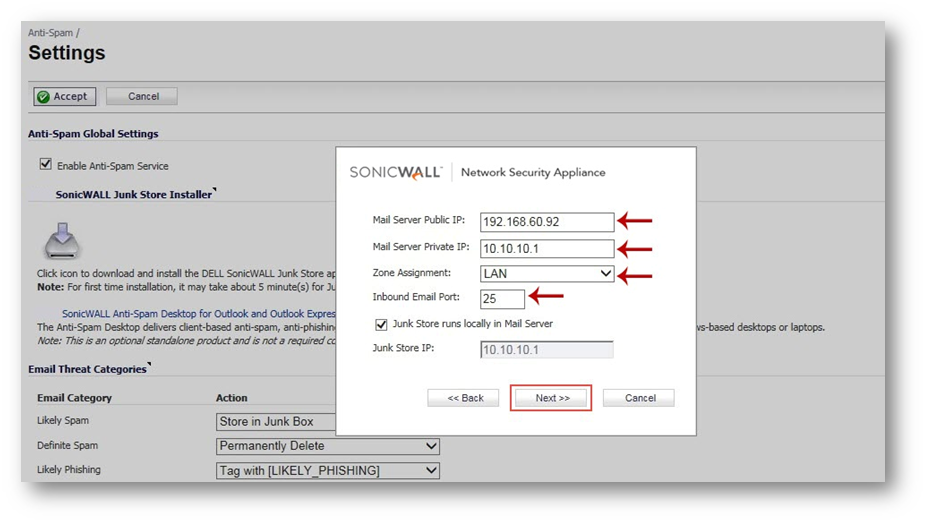Image resolution: width=927 pixels, height=524 pixels.
Task: Click Next >> in the wizard
Action: click(552, 398)
